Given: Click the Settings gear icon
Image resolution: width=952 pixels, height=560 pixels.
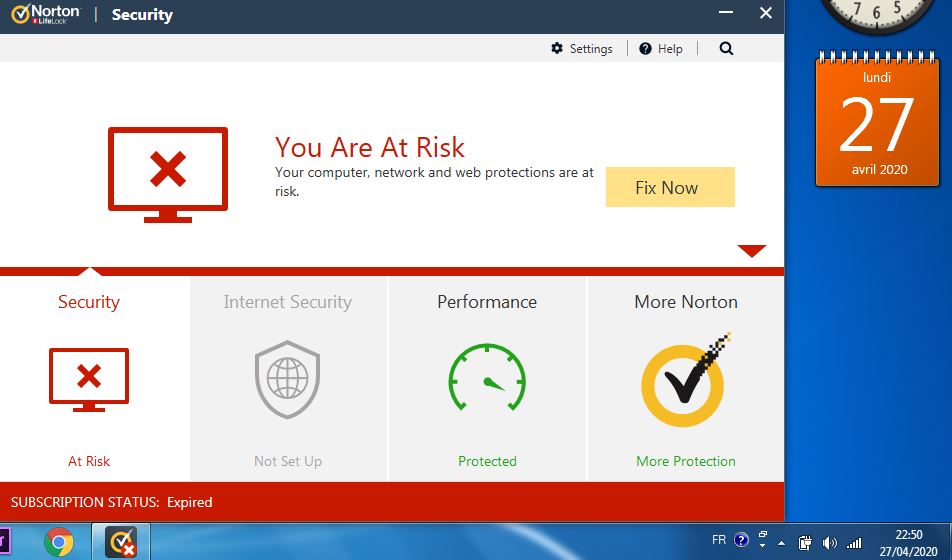Looking at the screenshot, I should (557, 48).
